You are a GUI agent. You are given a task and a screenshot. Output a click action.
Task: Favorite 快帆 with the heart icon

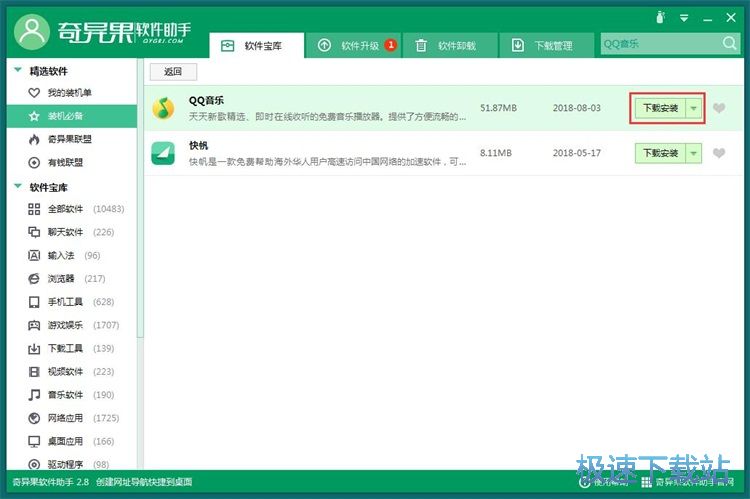[x=719, y=153]
